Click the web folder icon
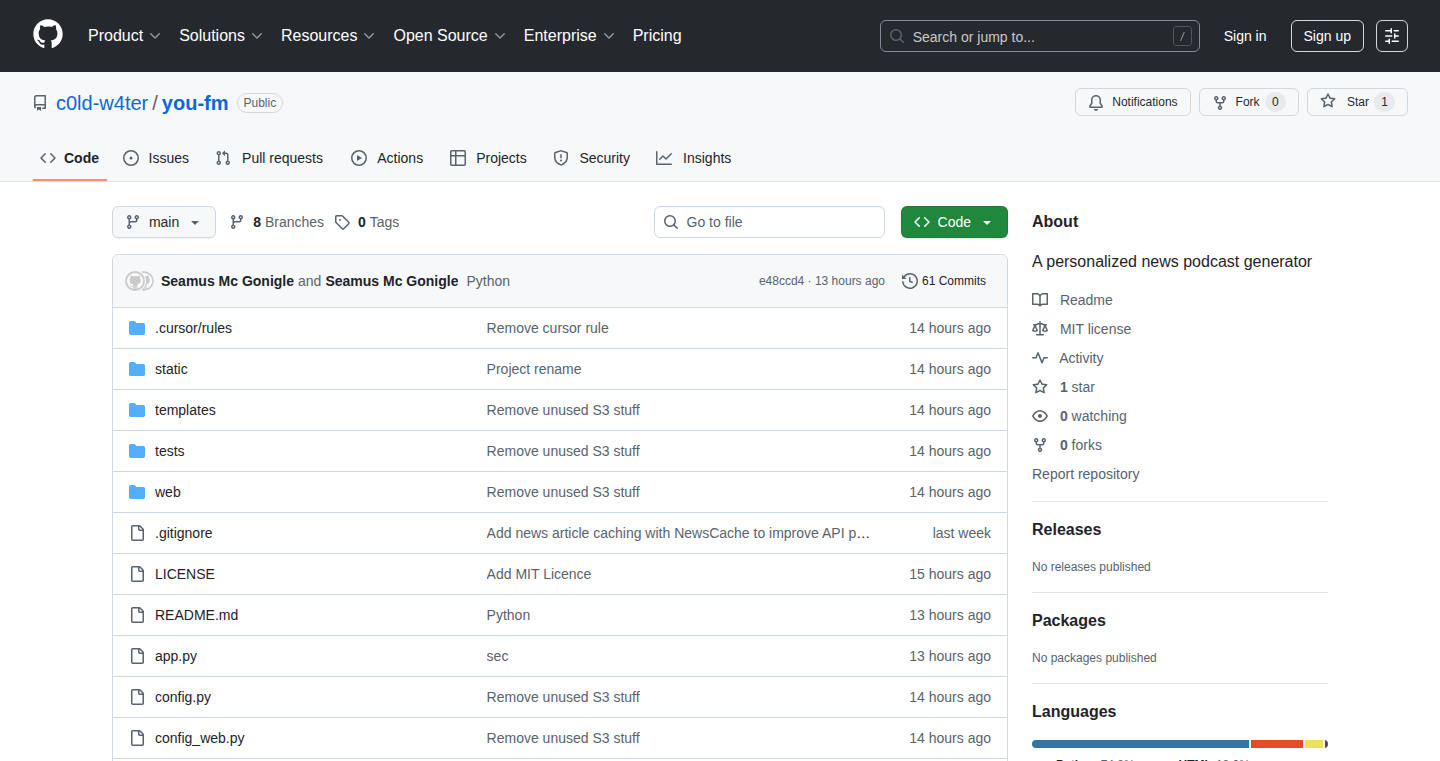Screen dimensions: 1440x761 pos(137,492)
